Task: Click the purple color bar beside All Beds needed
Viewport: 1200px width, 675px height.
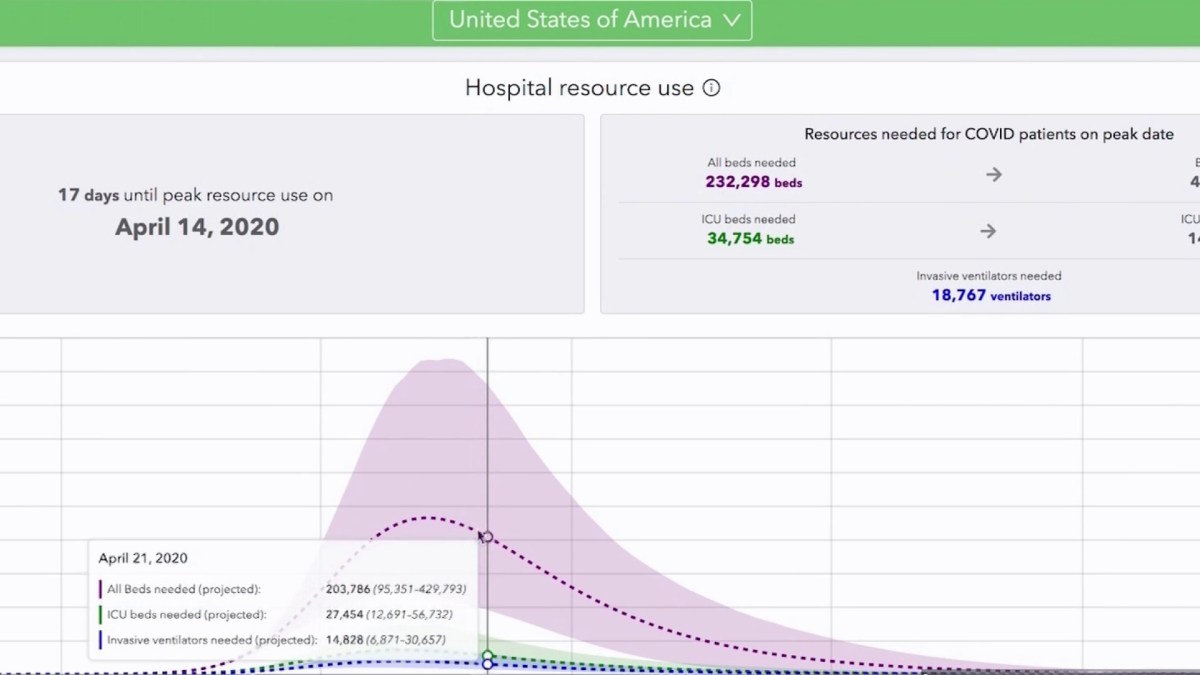Action: pos(100,589)
